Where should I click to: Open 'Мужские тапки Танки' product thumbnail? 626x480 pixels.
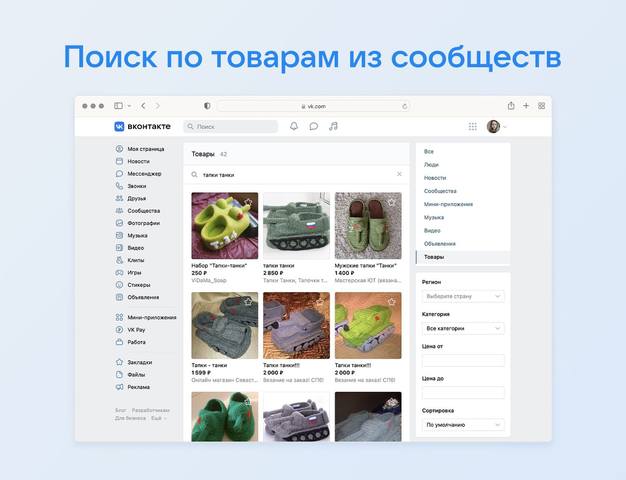pyautogui.click(x=368, y=226)
